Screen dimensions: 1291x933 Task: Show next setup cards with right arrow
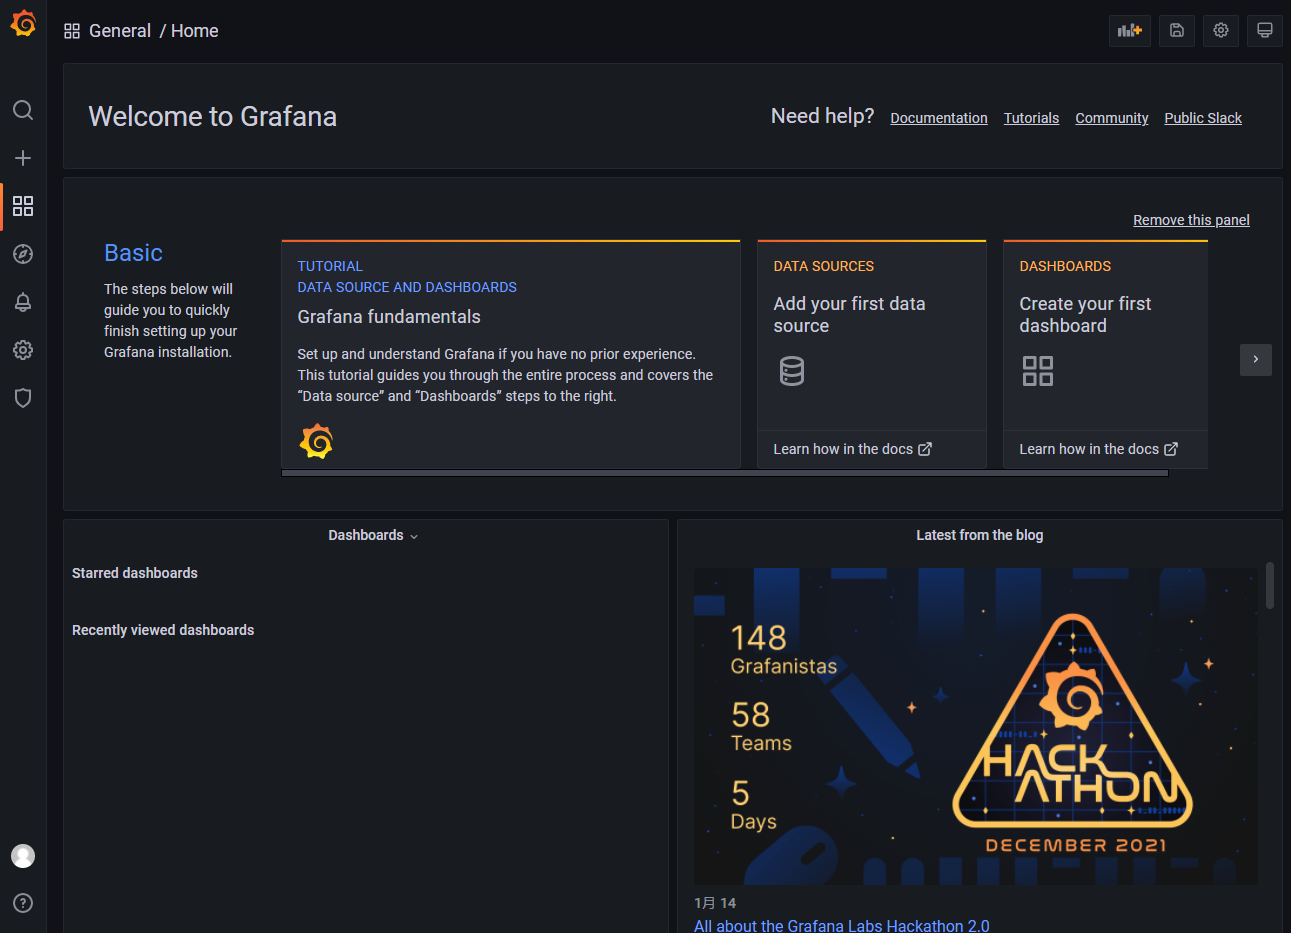1255,360
